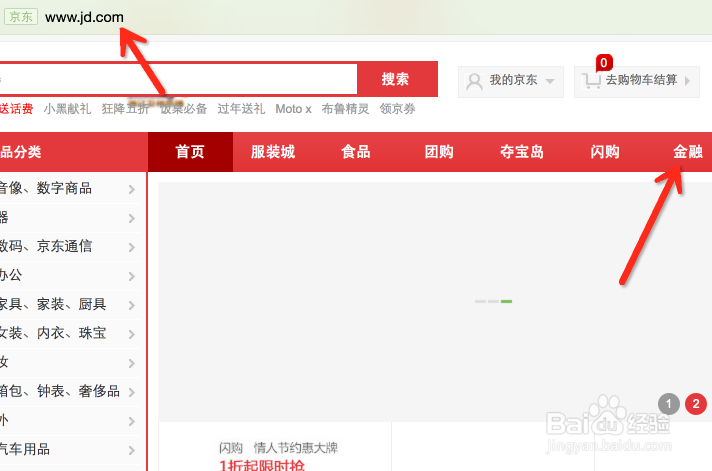Expand the 箱包、钟表、奢侈品 category chevron
The width and height of the screenshot is (712, 471).
coord(132,392)
